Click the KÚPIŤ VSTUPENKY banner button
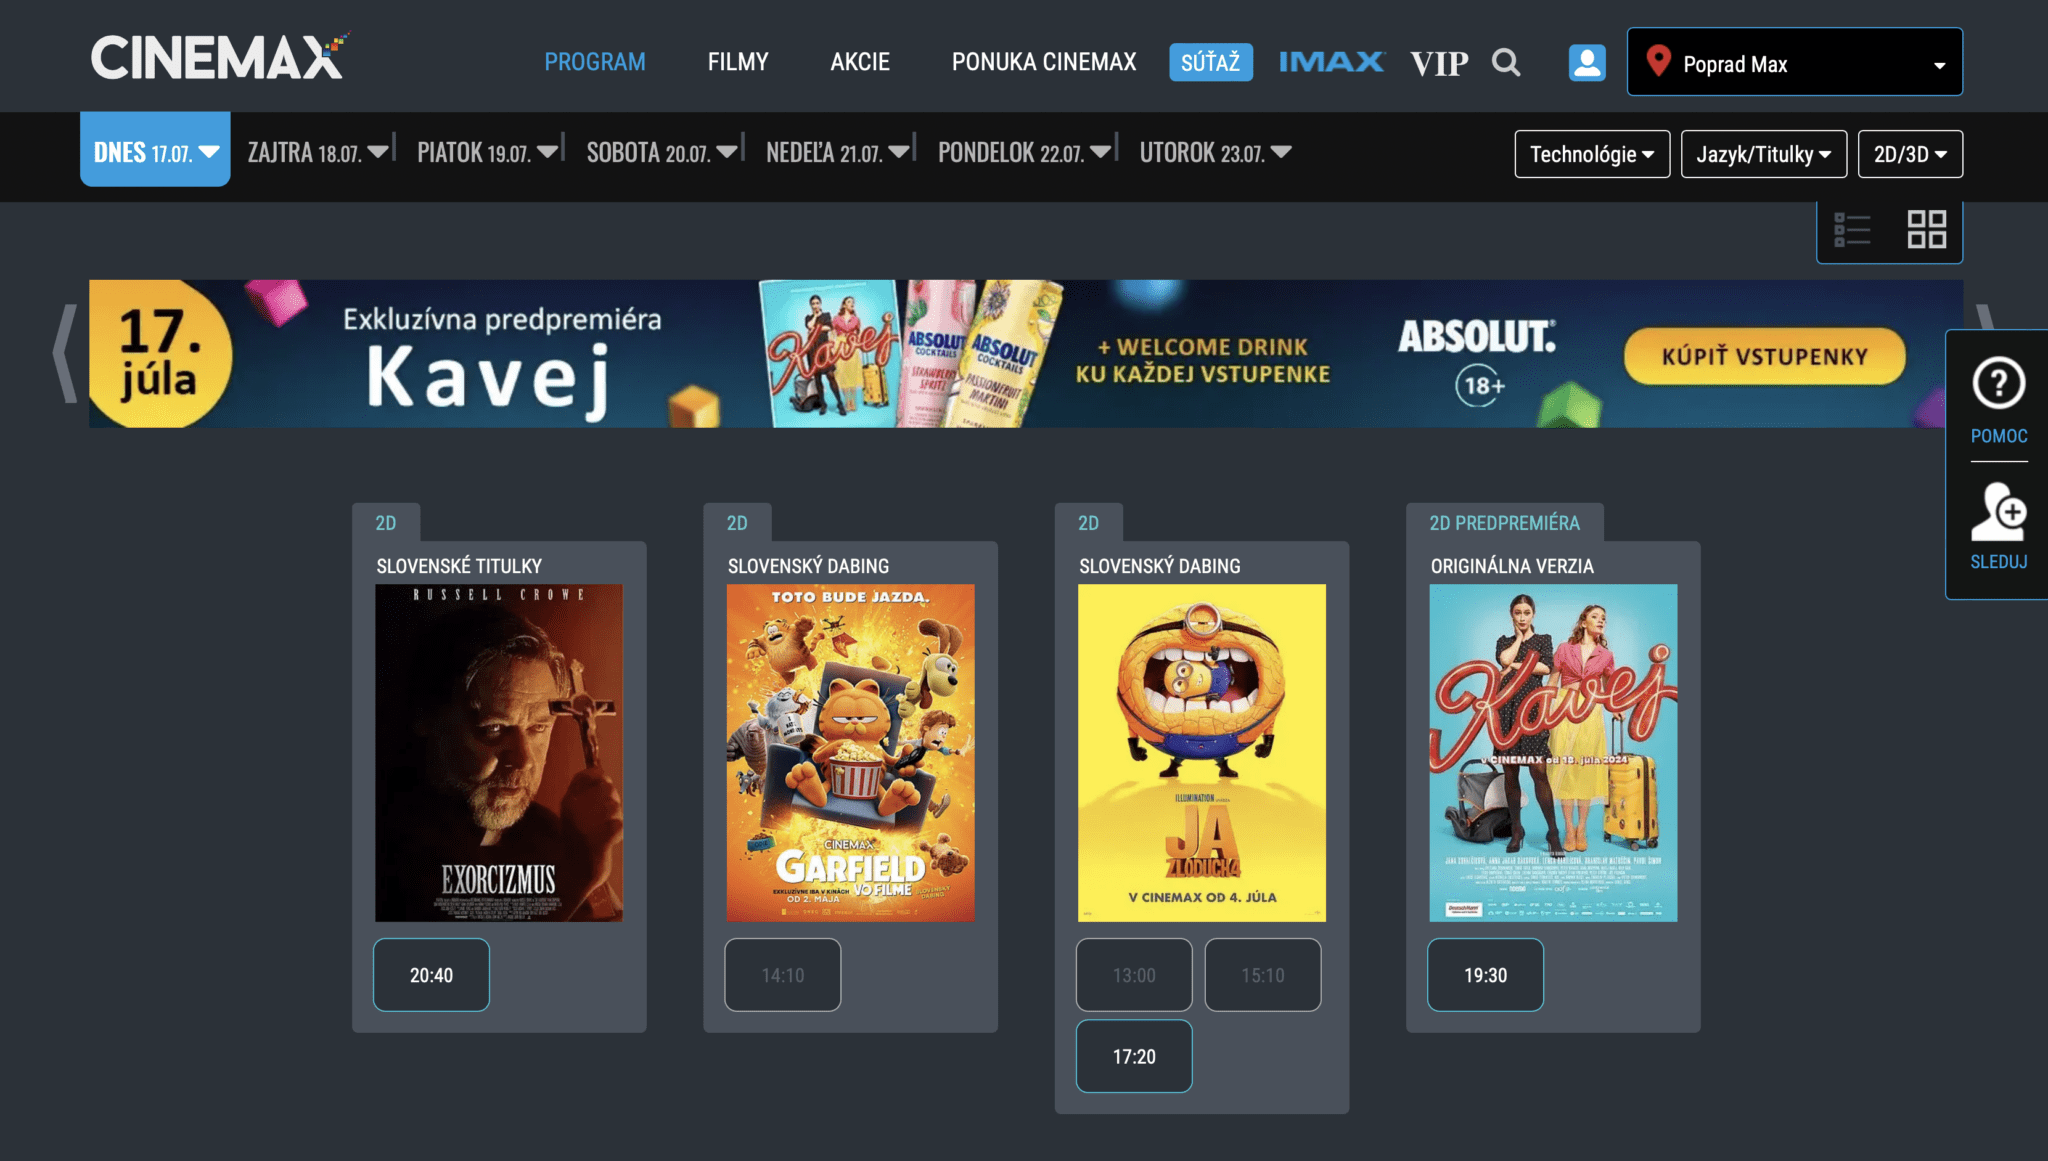 [x=1763, y=355]
